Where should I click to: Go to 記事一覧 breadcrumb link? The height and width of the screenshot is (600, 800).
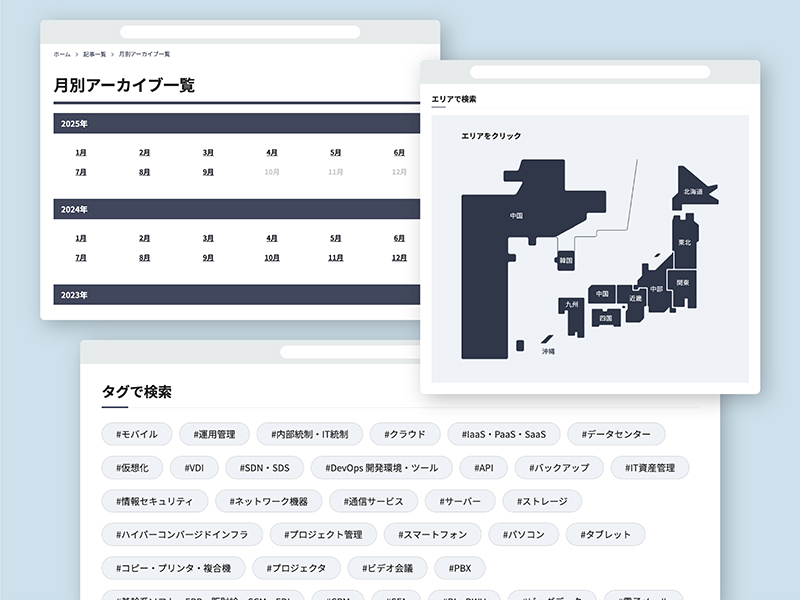(x=95, y=54)
